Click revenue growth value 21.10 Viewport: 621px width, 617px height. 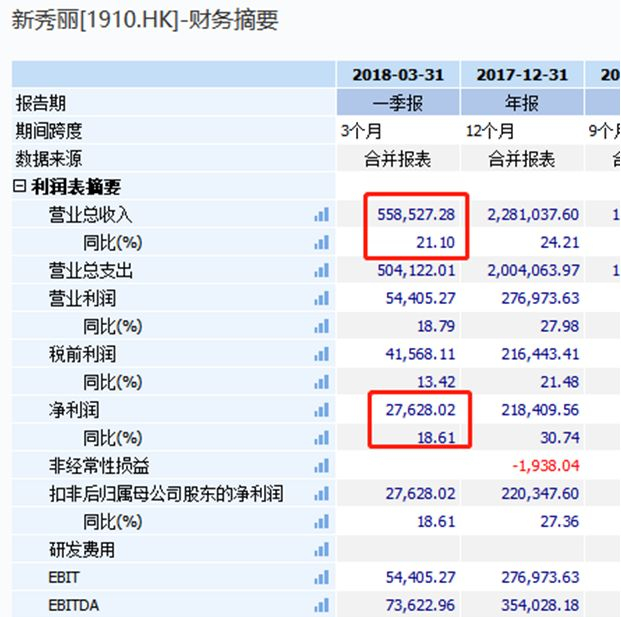coord(435,242)
